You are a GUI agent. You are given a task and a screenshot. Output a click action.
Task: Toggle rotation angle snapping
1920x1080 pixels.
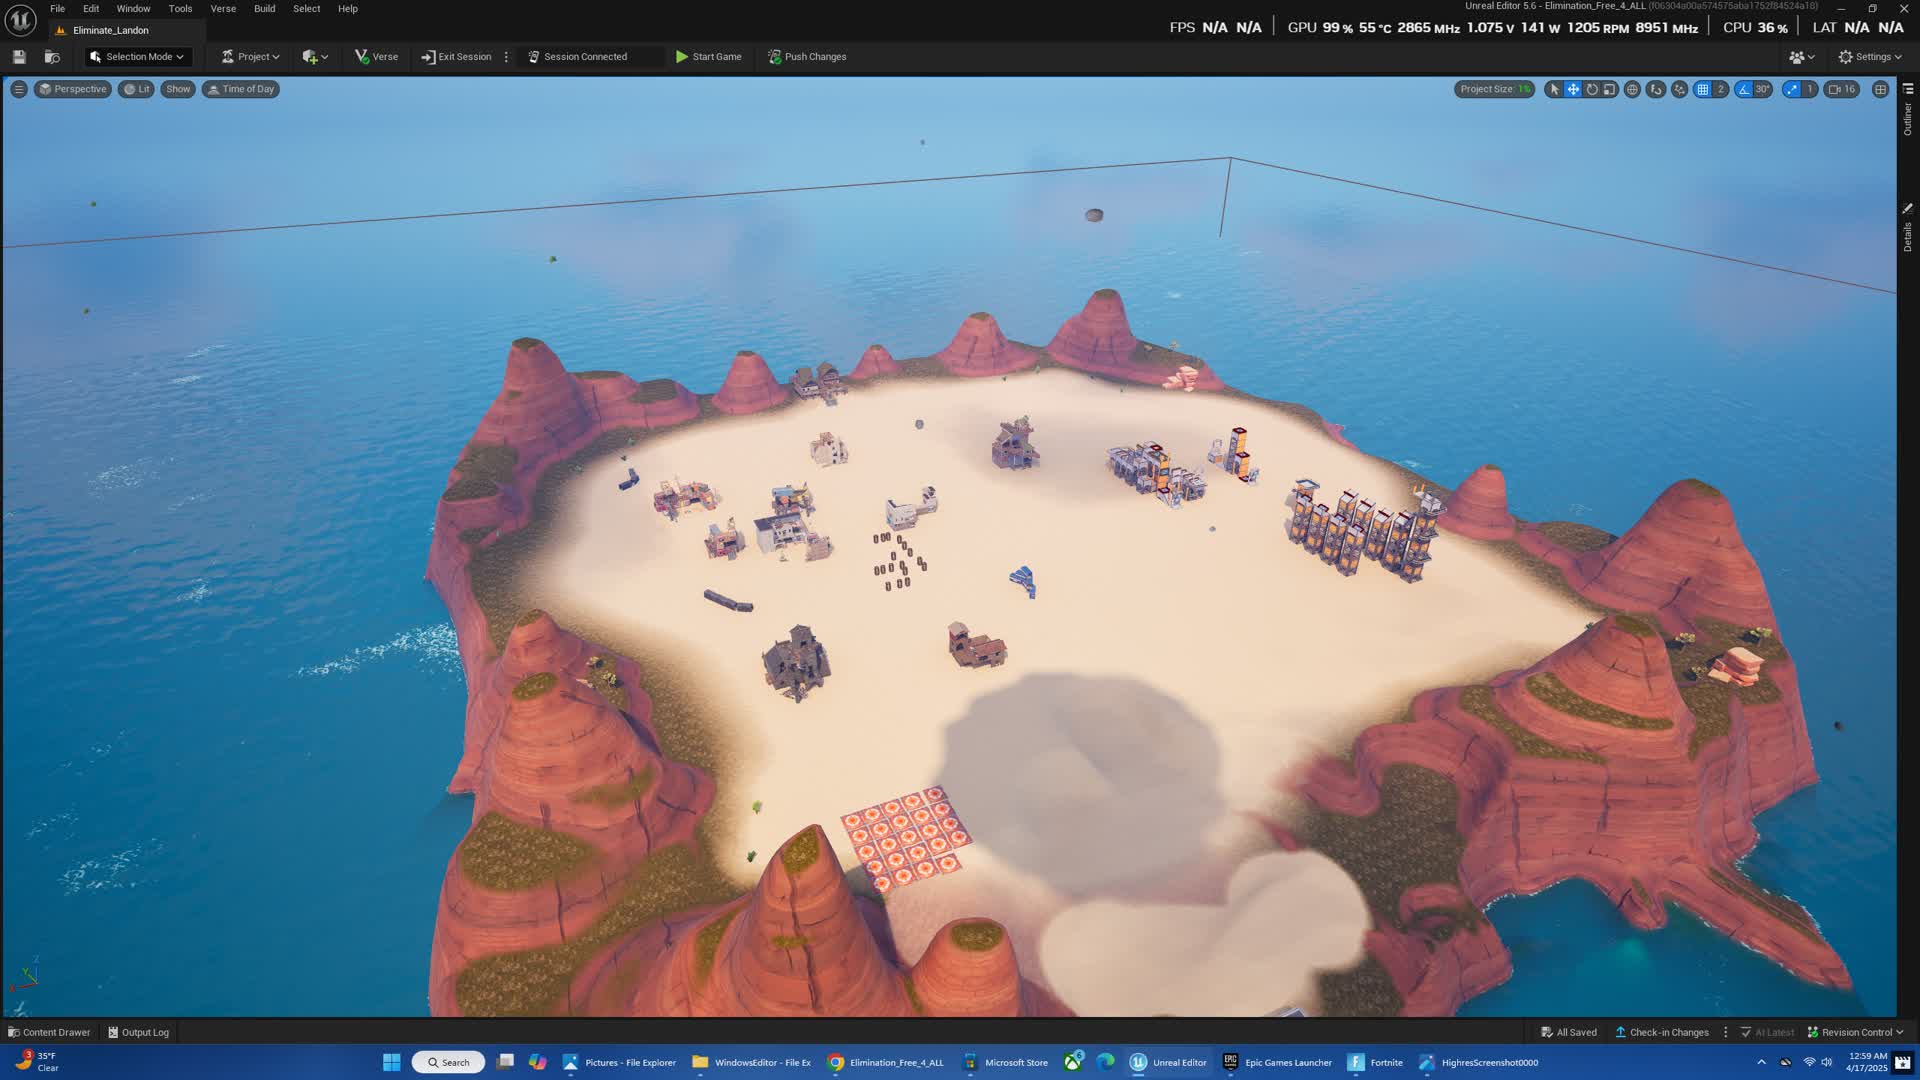pyautogui.click(x=1744, y=89)
